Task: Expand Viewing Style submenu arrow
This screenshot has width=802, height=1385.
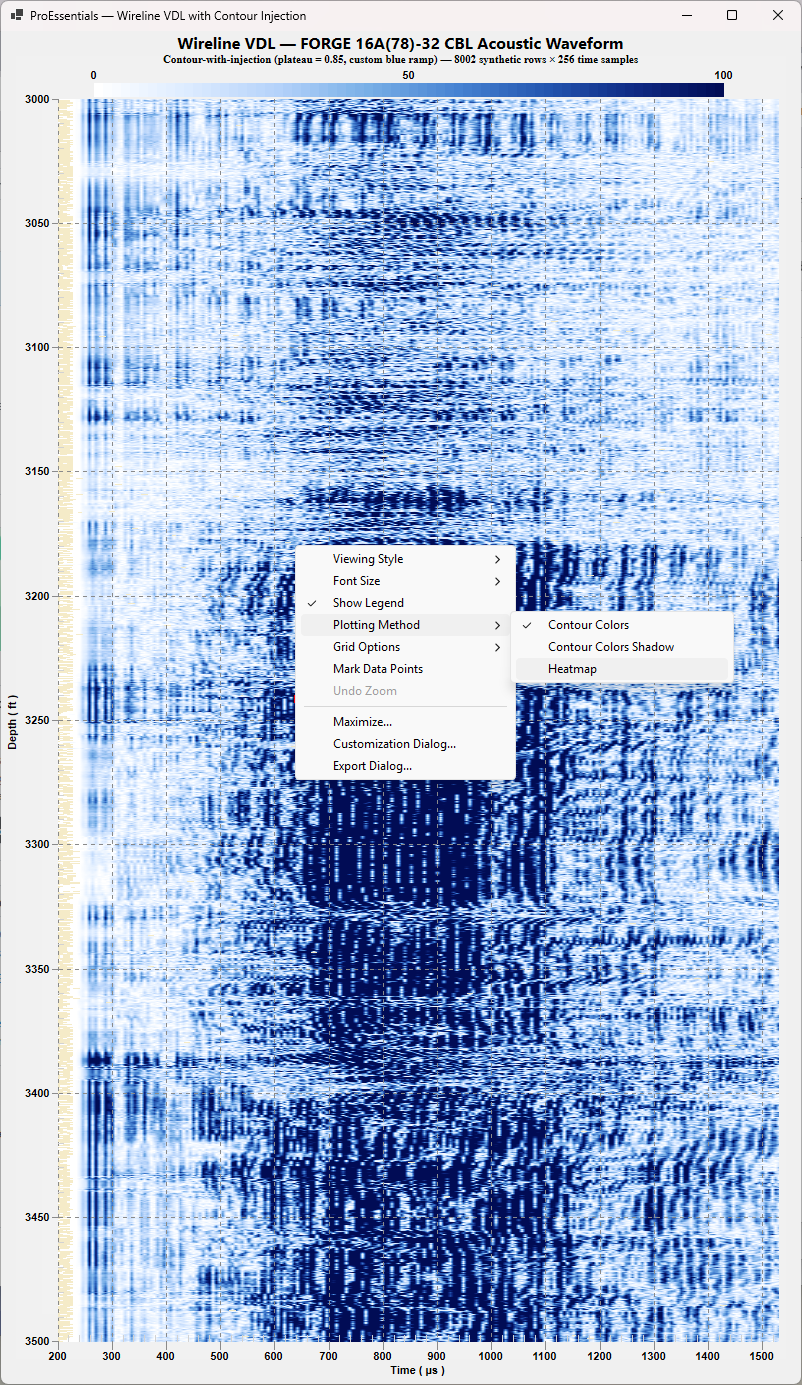Action: click(x=498, y=559)
